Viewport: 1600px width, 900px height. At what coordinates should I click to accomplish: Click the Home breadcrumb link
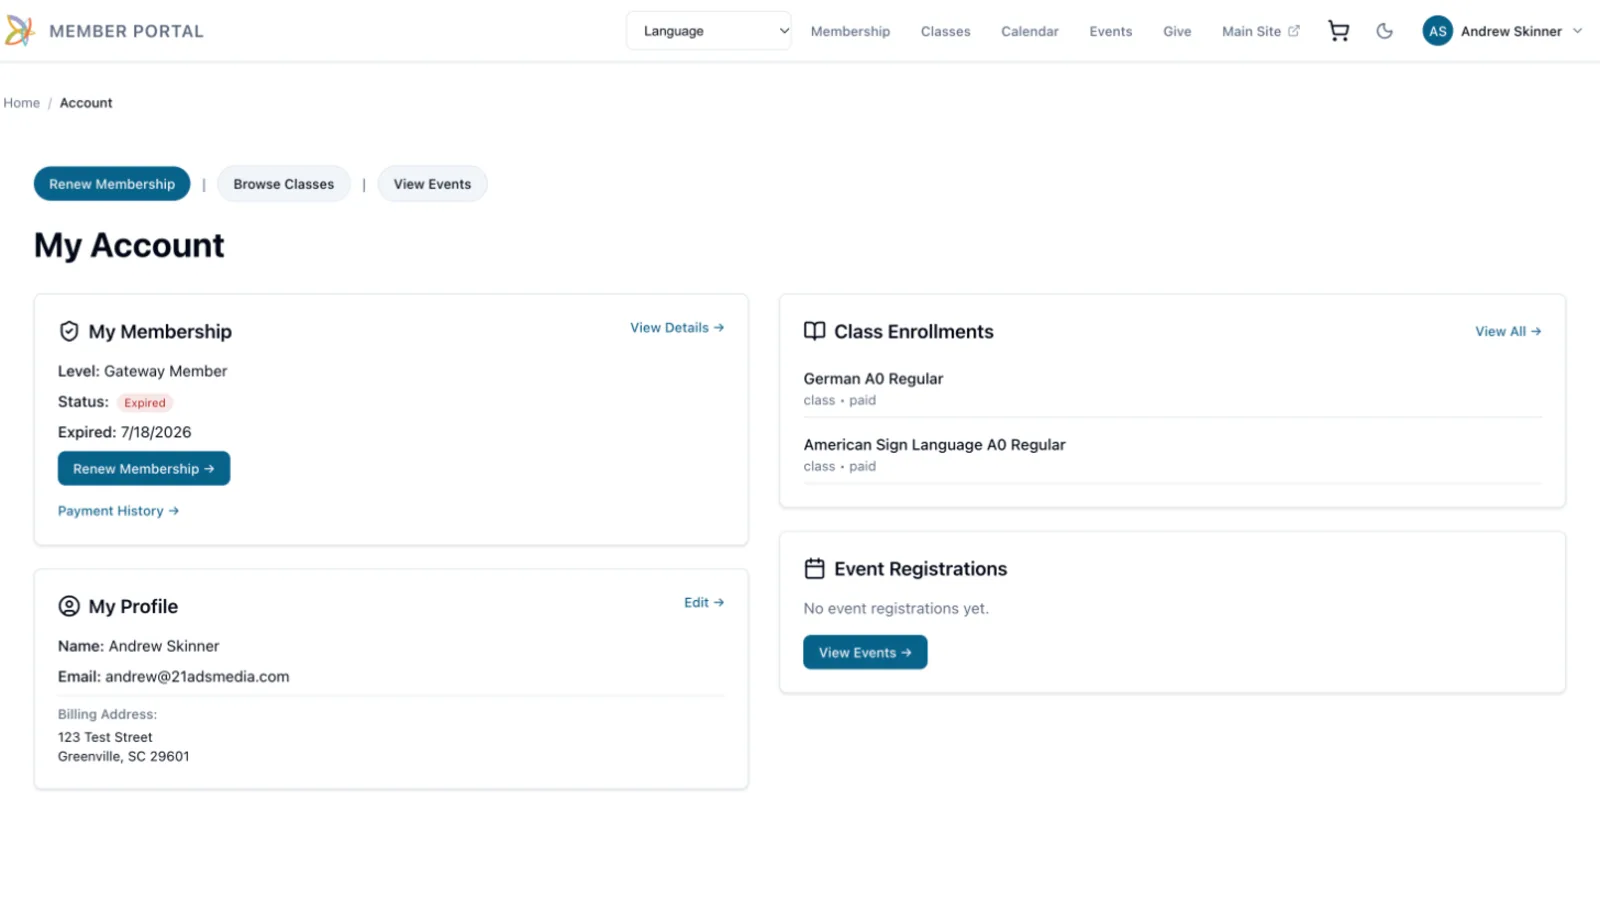pyautogui.click(x=21, y=103)
